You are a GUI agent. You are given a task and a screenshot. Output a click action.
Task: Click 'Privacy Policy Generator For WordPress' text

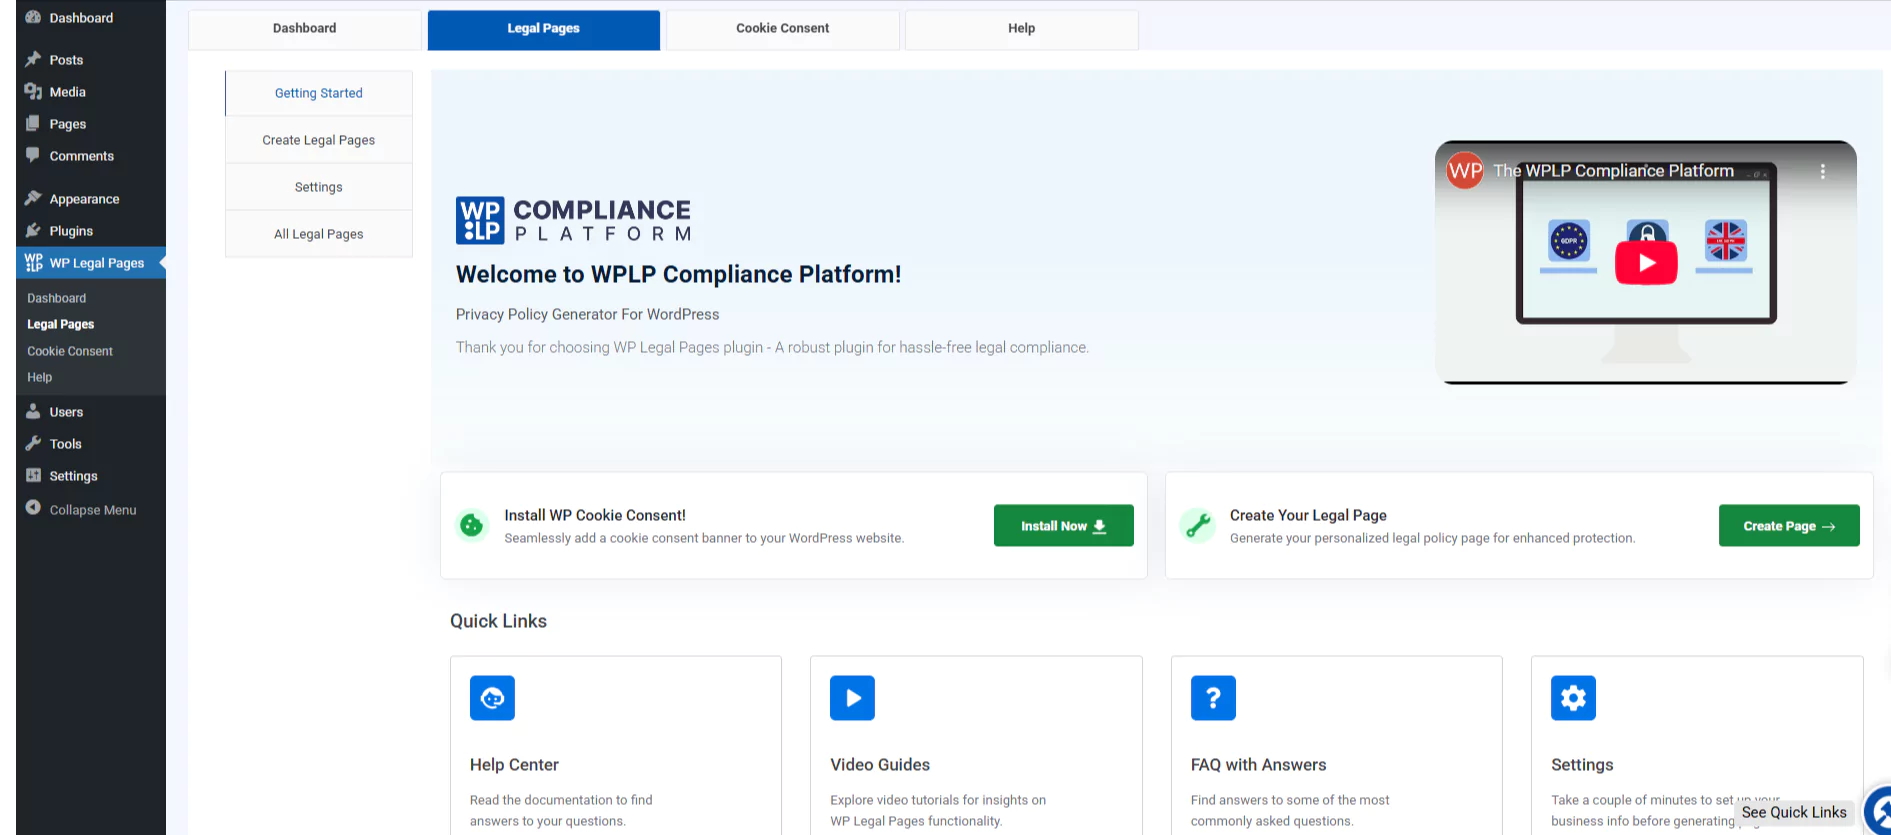pyautogui.click(x=587, y=314)
